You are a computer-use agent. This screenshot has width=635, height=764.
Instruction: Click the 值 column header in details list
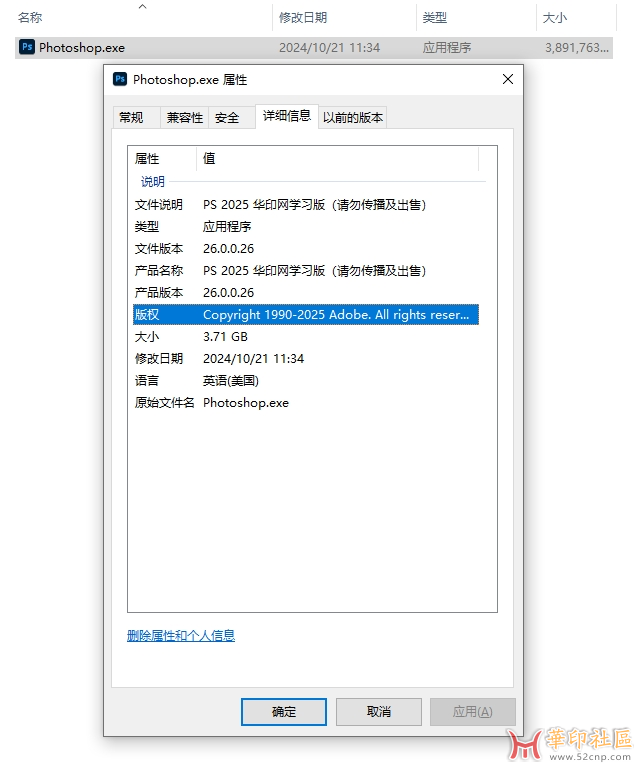[338, 158]
